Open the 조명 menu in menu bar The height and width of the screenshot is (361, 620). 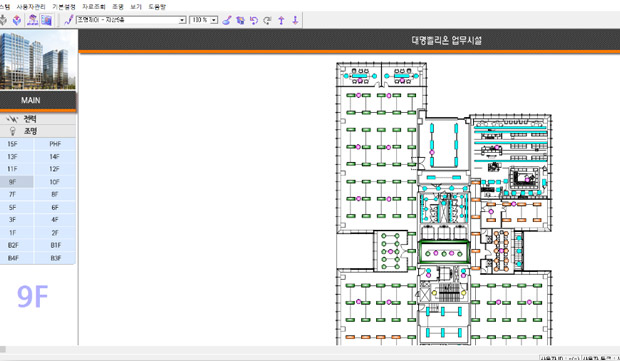pos(118,7)
